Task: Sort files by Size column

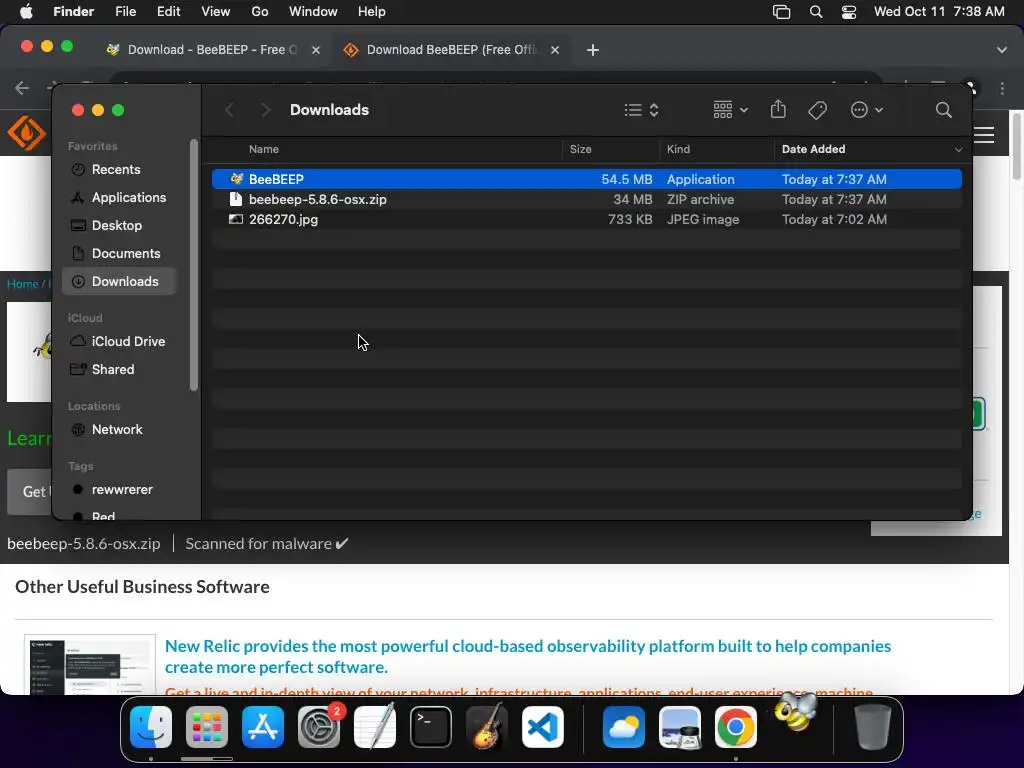Action: [x=581, y=150]
